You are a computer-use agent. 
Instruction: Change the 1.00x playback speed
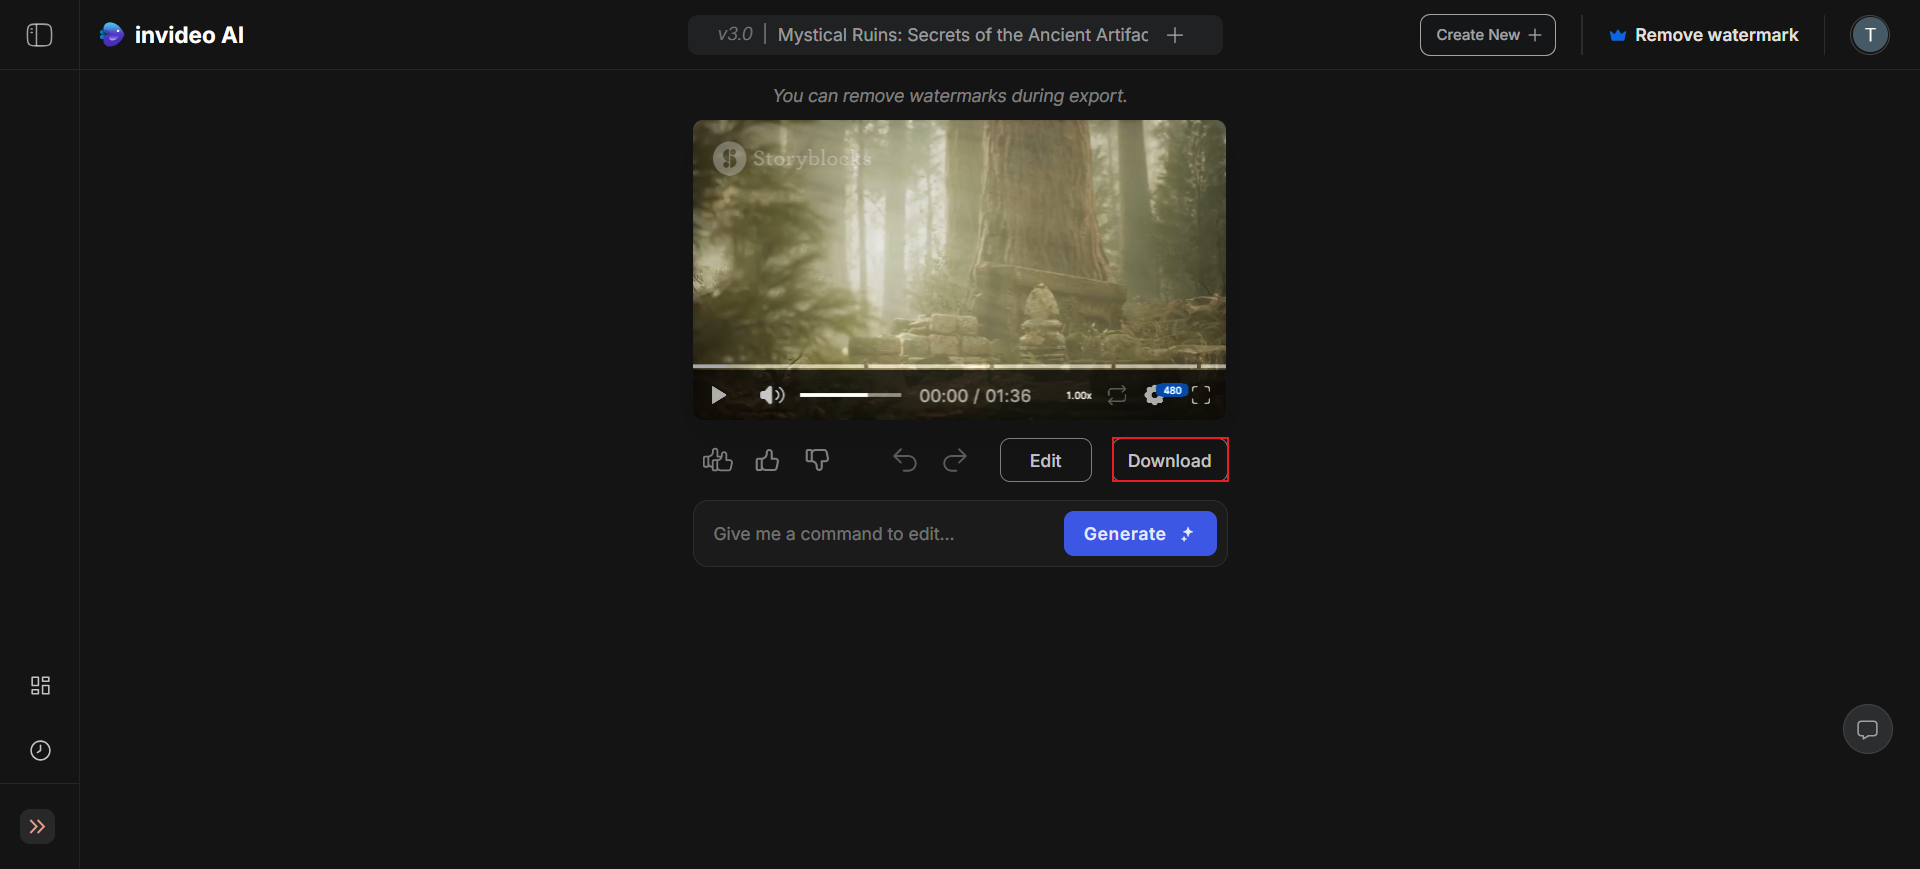click(1078, 396)
